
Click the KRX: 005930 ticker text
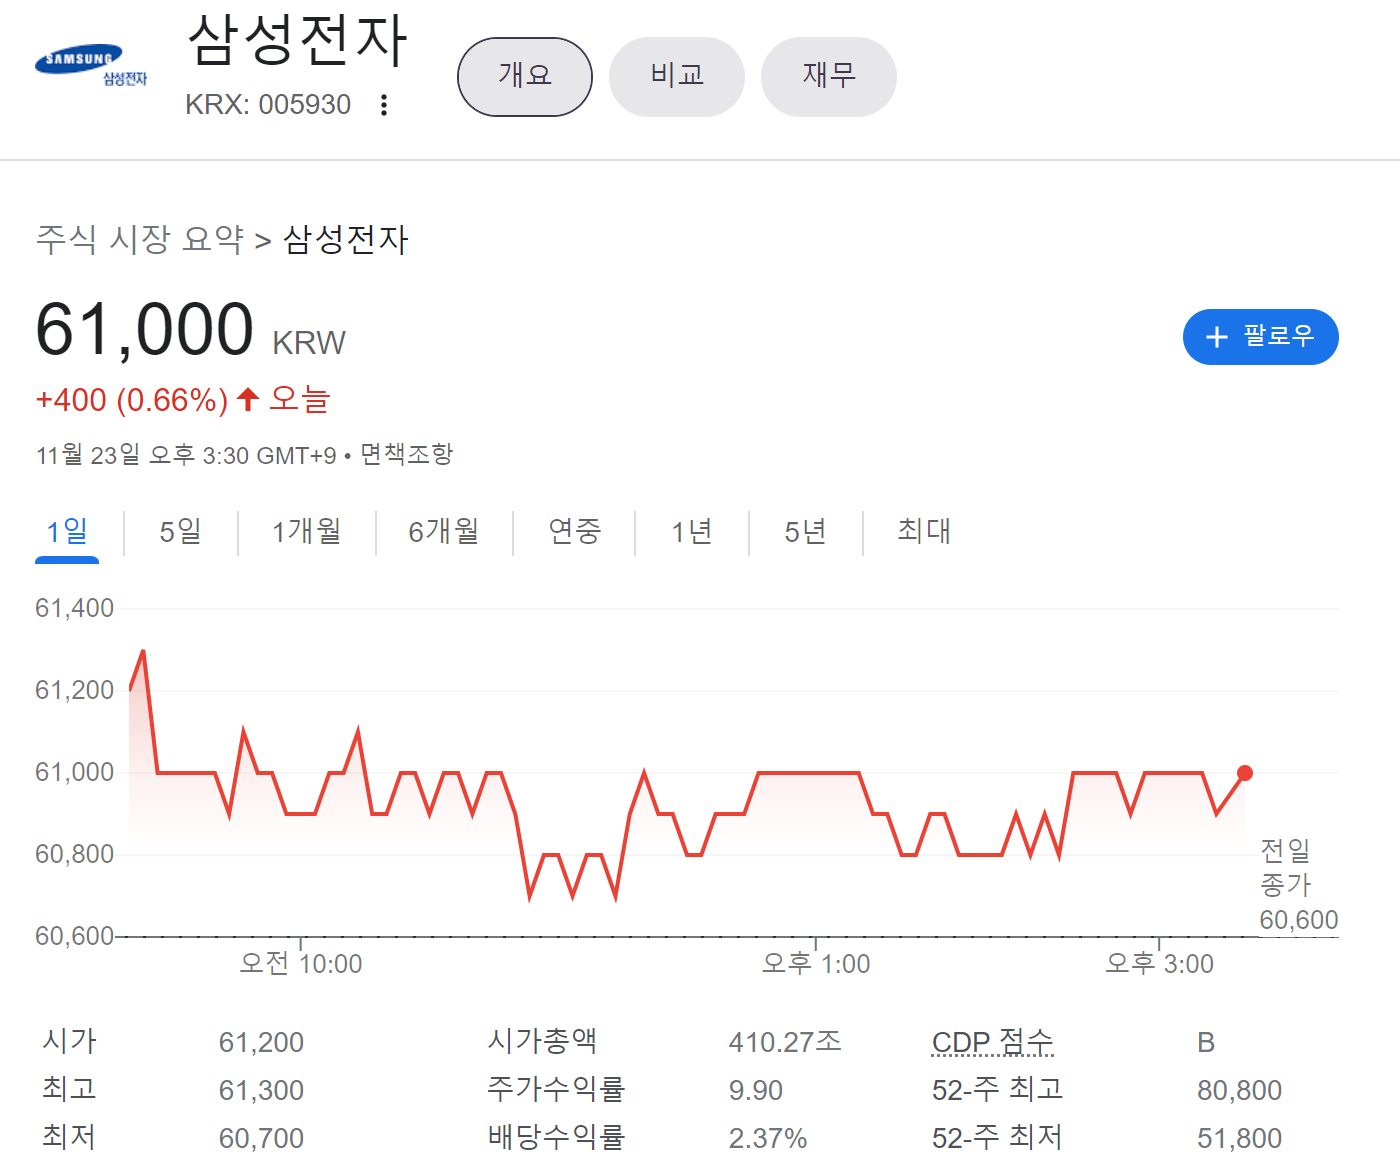coord(268,105)
